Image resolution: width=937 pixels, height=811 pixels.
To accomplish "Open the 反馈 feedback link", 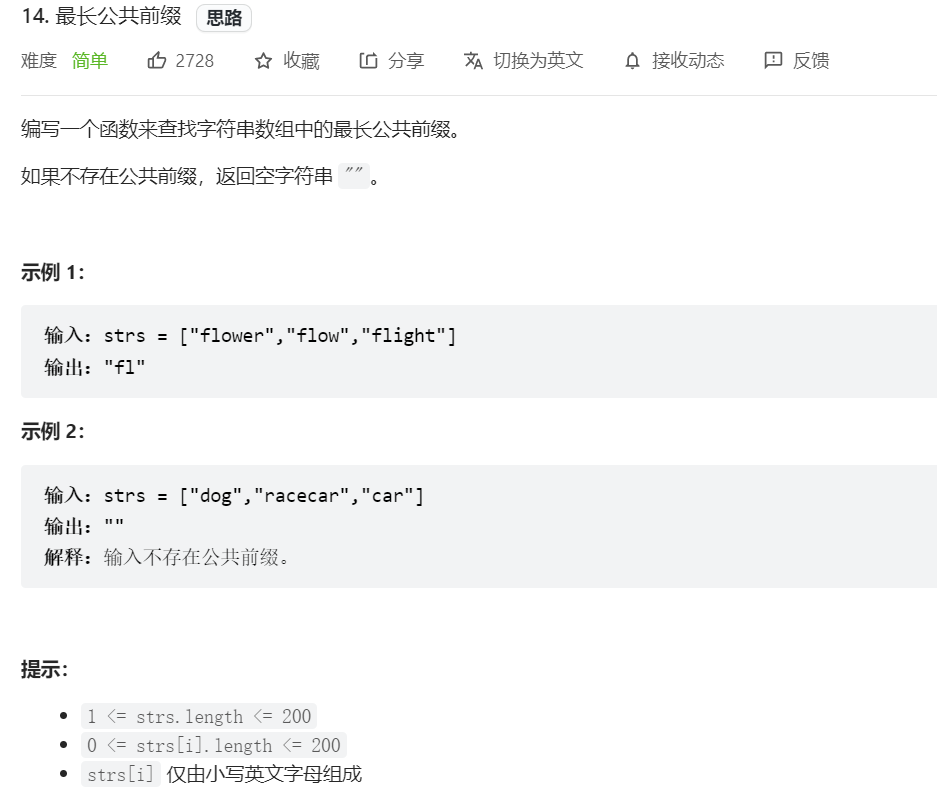I will 811,61.
